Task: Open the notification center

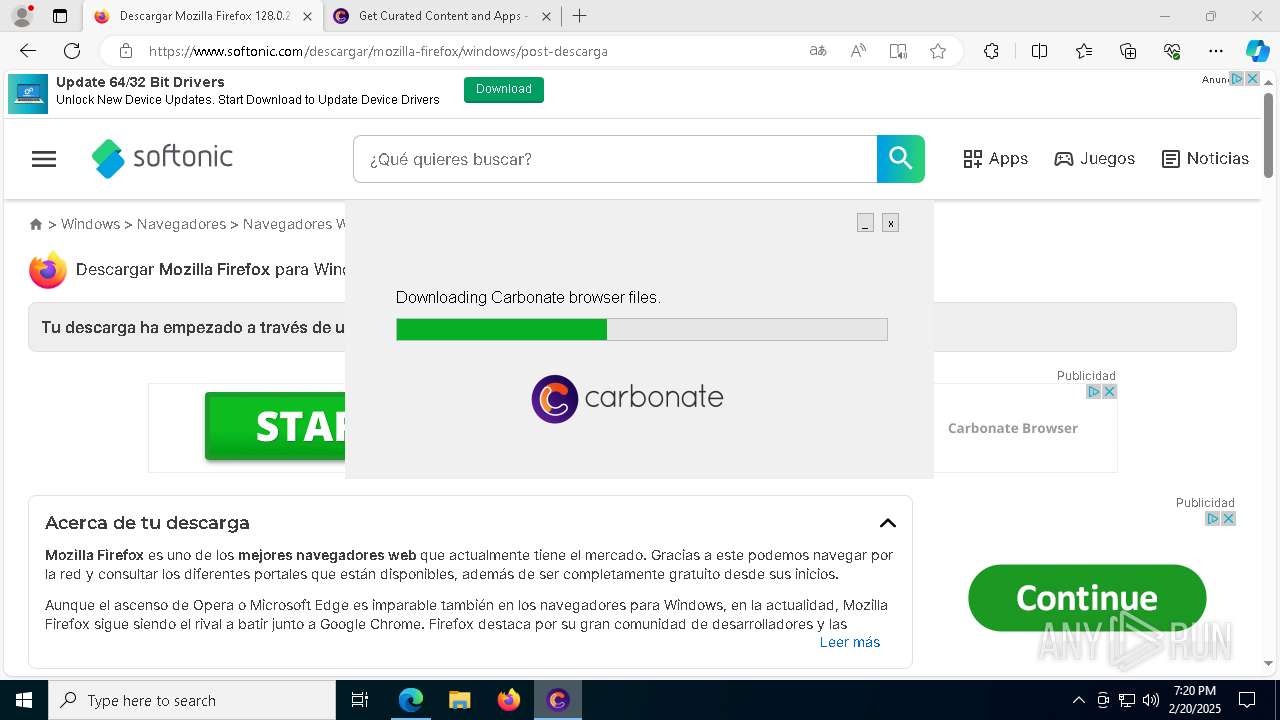Action: tap(1247, 700)
